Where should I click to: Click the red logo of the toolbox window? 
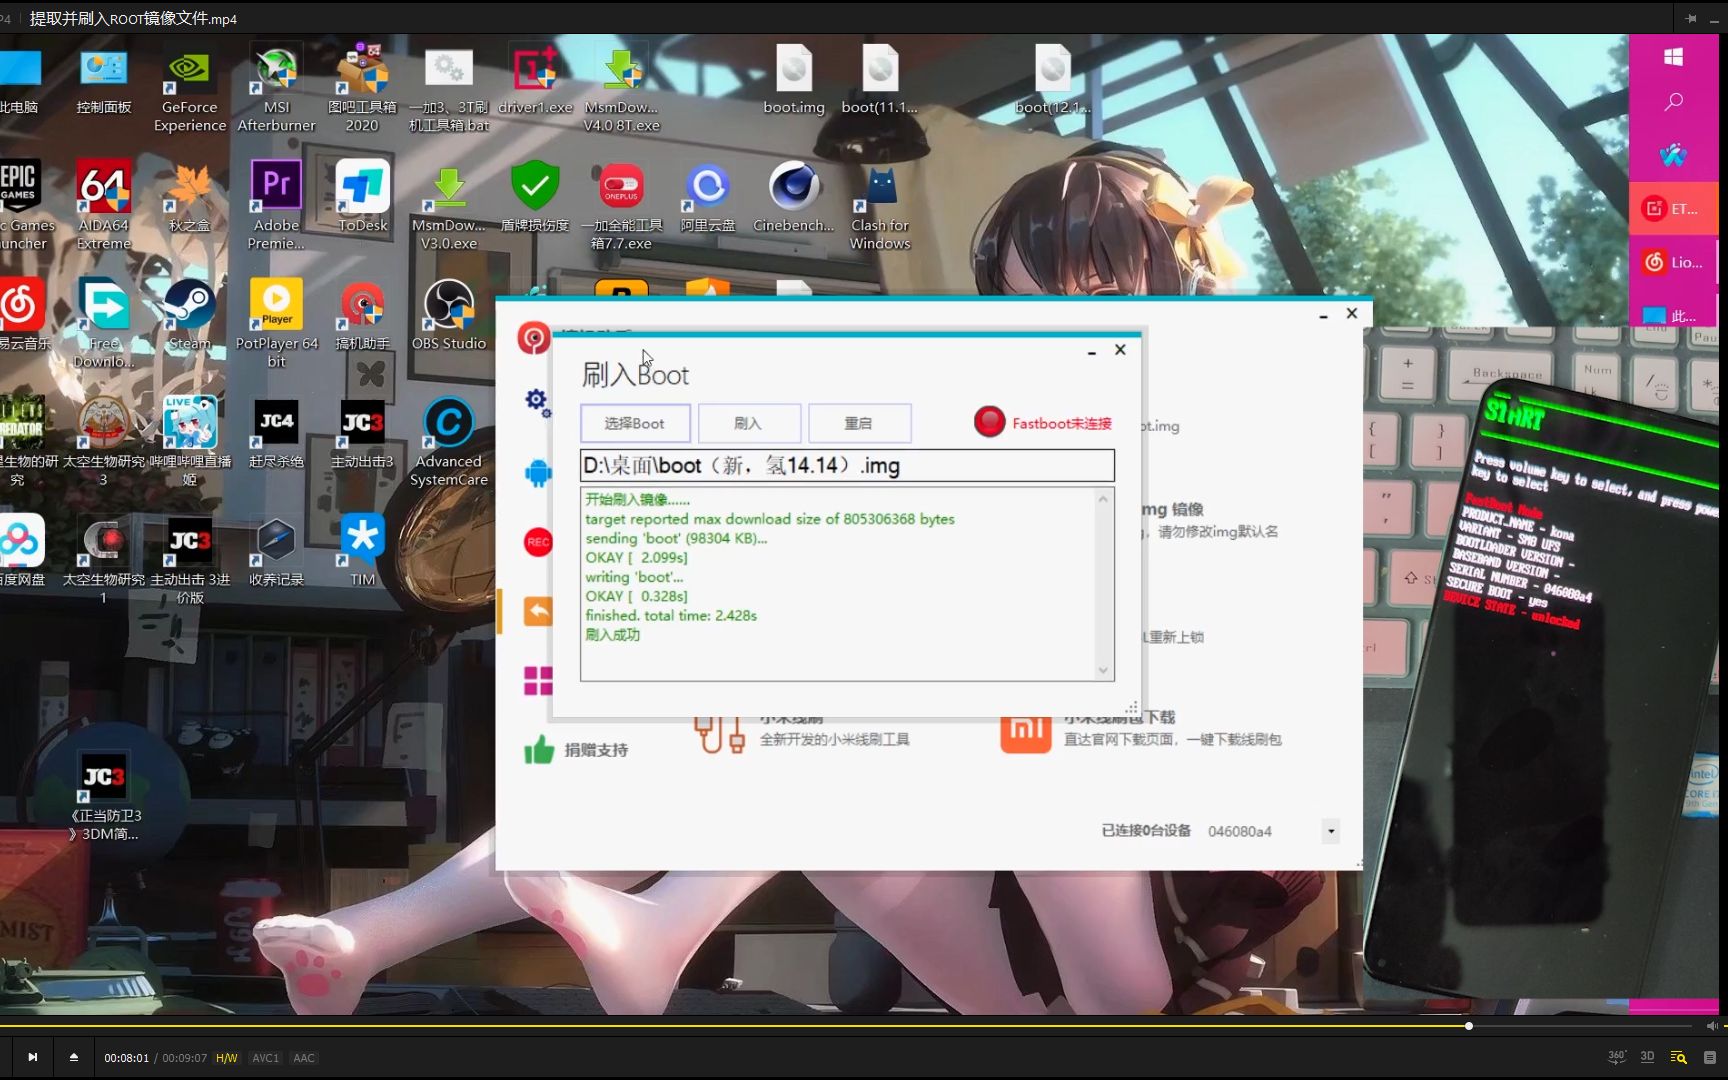pyautogui.click(x=533, y=338)
